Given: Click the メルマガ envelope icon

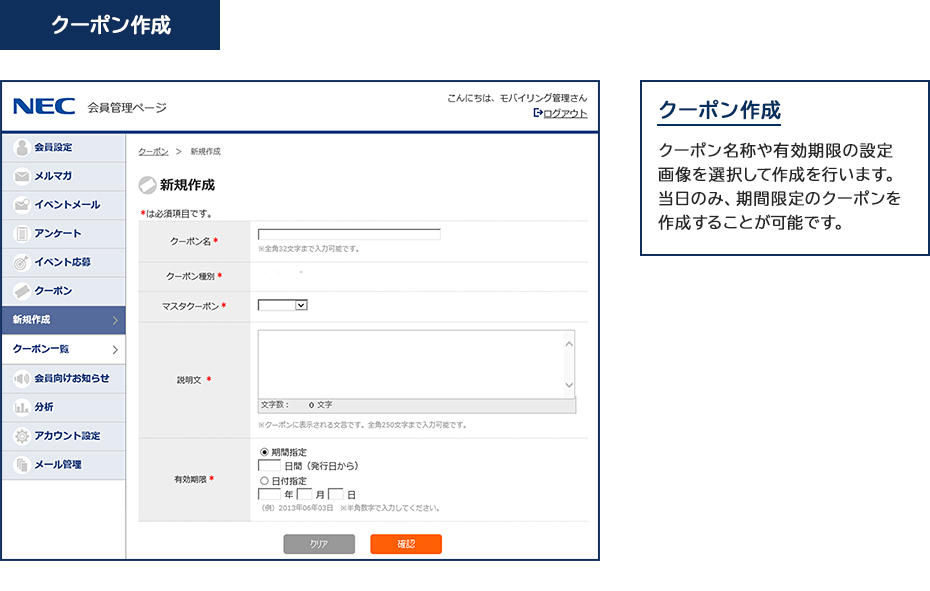Looking at the screenshot, I should pyautogui.click(x=22, y=176).
